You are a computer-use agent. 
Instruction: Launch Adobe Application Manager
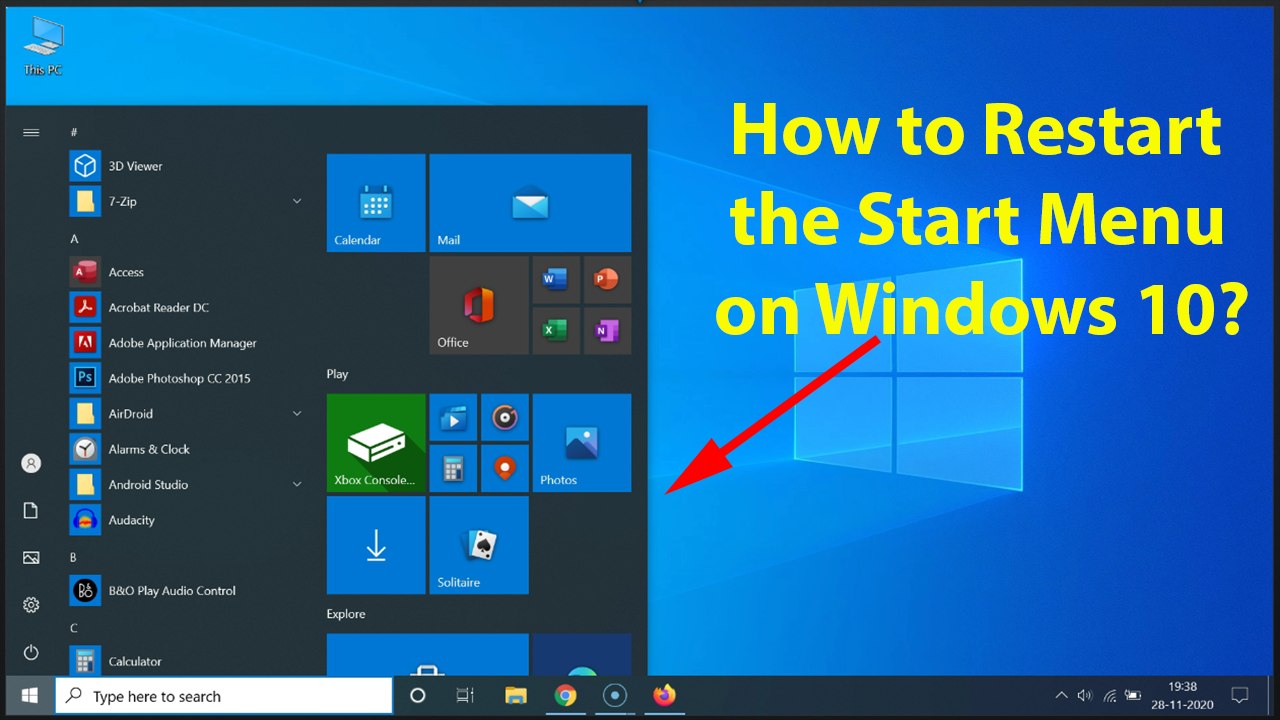[x=186, y=343]
